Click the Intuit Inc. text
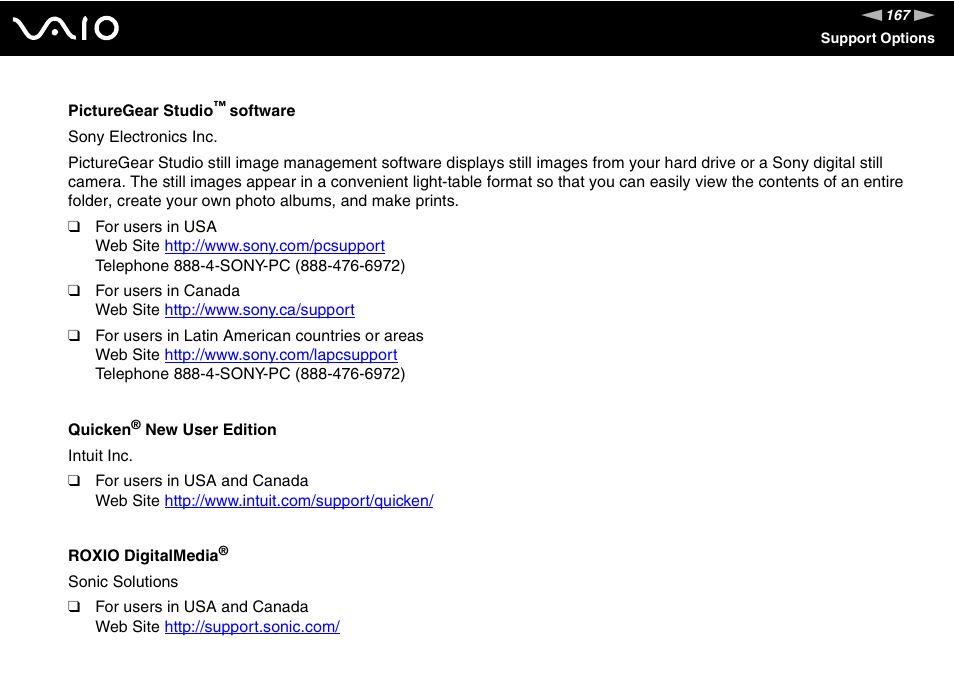 (x=100, y=456)
